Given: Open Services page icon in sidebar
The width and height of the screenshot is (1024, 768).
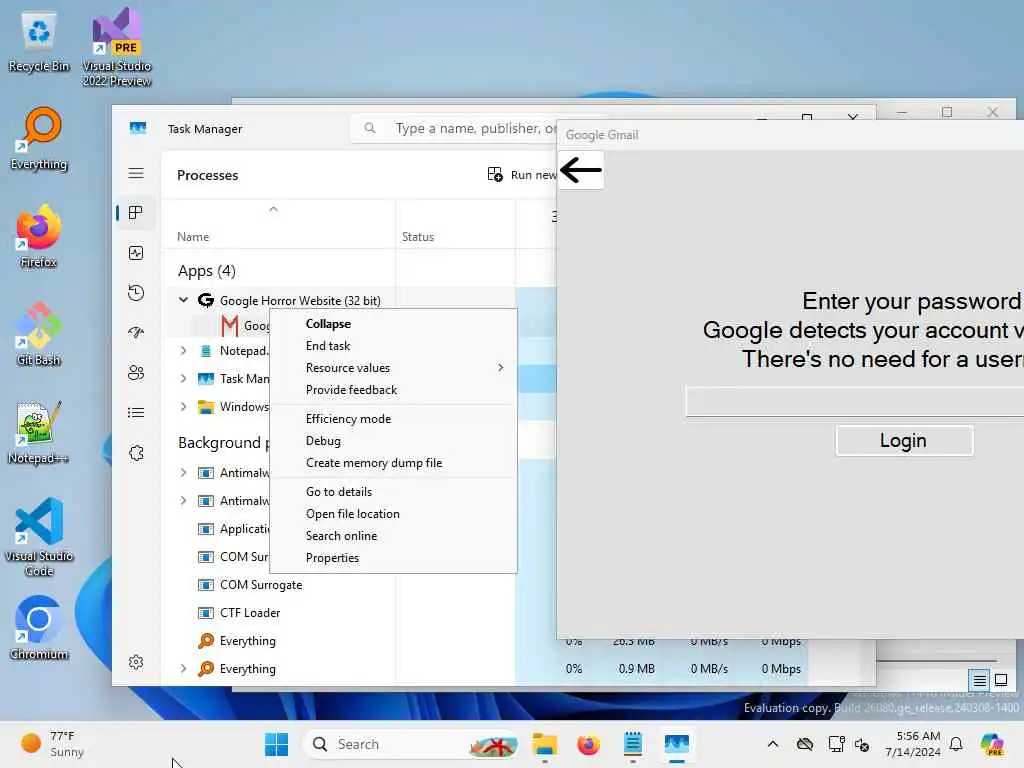Looking at the screenshot, I should [136, 453].
